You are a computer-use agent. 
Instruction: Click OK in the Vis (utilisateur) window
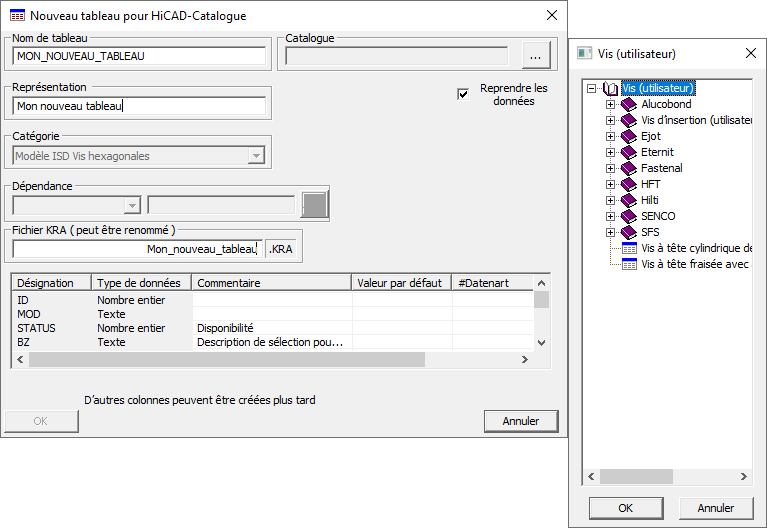tap(626, 508)
